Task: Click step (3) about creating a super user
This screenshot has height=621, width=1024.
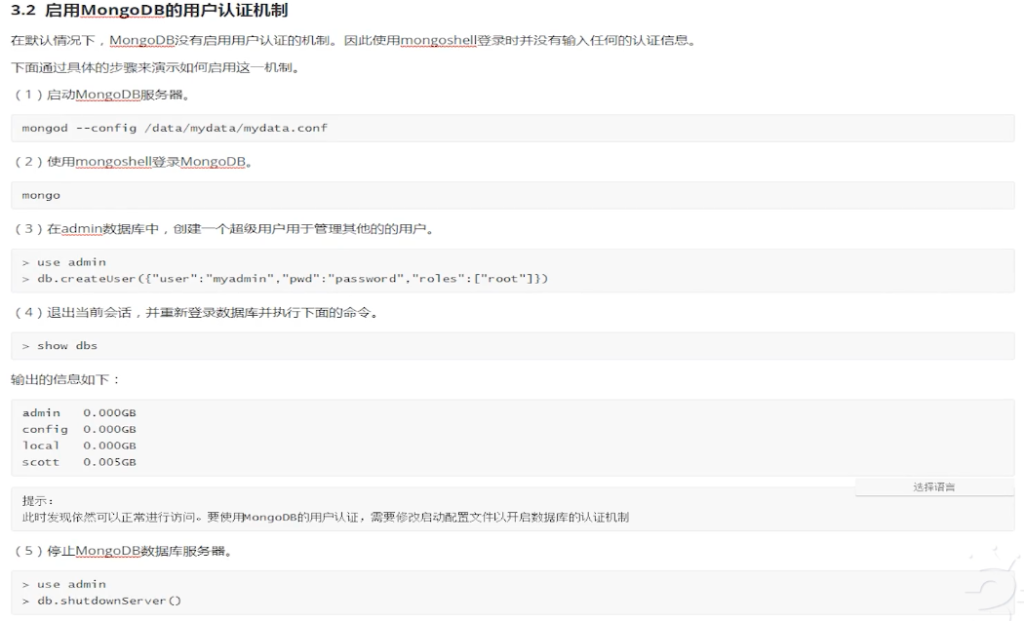Action: 223,229
